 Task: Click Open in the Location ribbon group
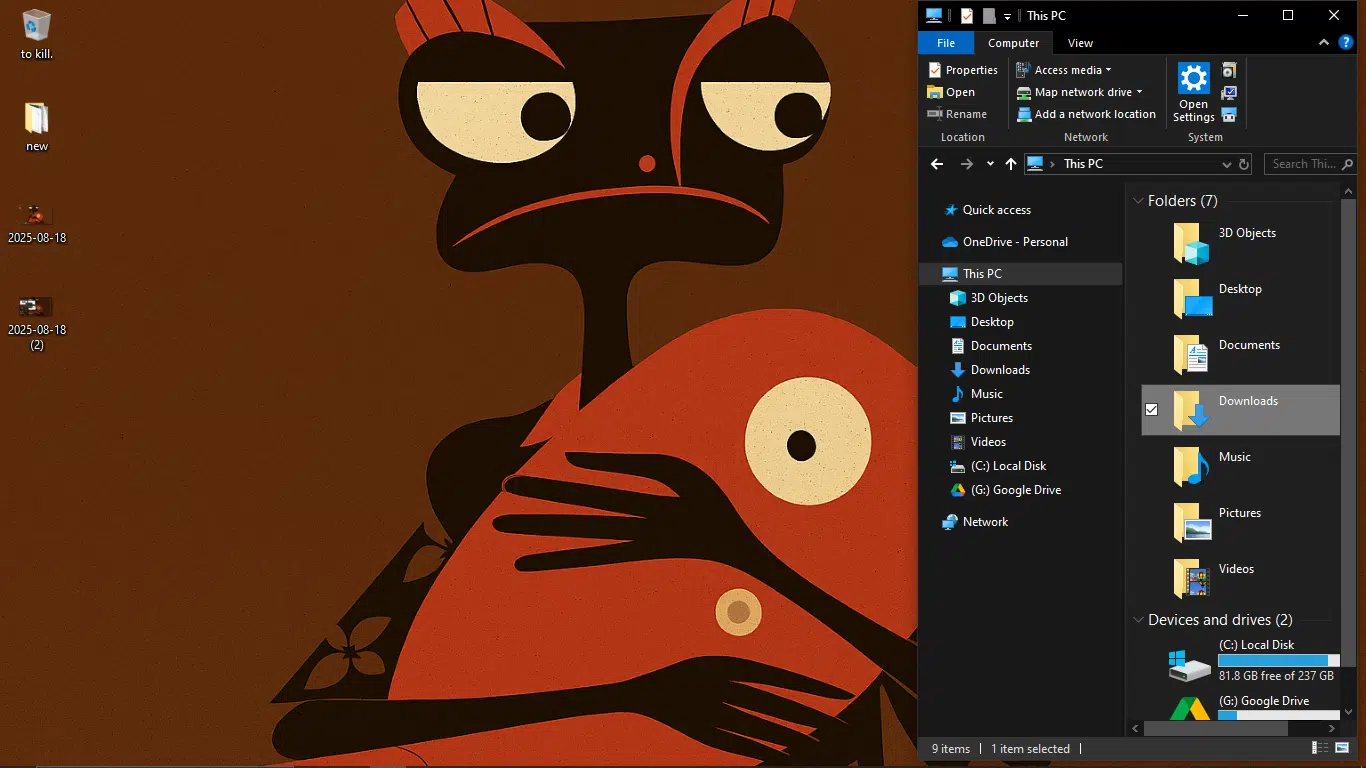point(951,92)
